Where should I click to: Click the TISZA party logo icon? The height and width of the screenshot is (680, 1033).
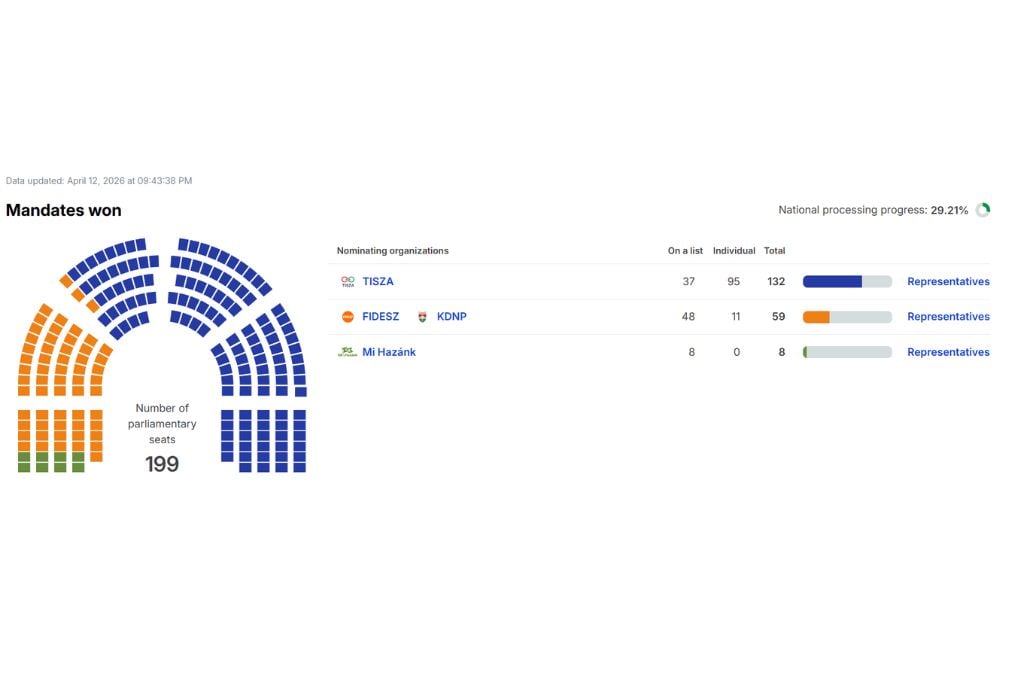[x=348, y=282]
